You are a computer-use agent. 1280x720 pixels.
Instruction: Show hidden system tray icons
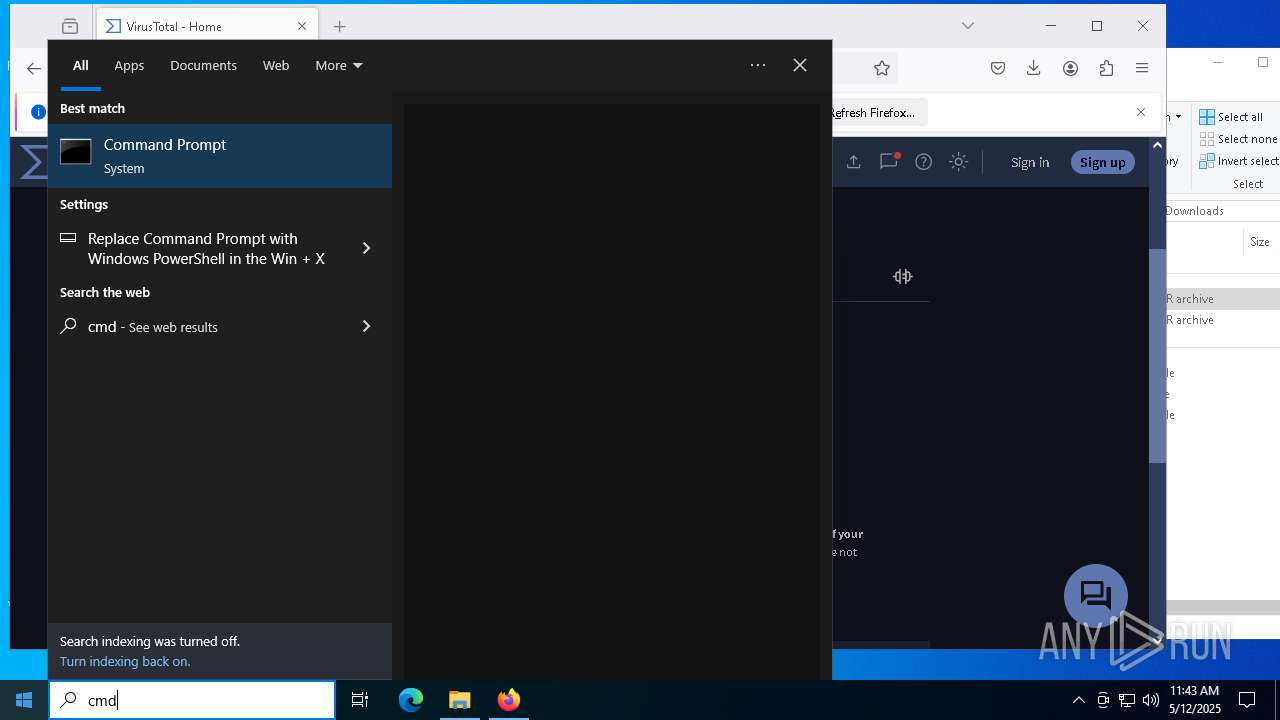1078,700
